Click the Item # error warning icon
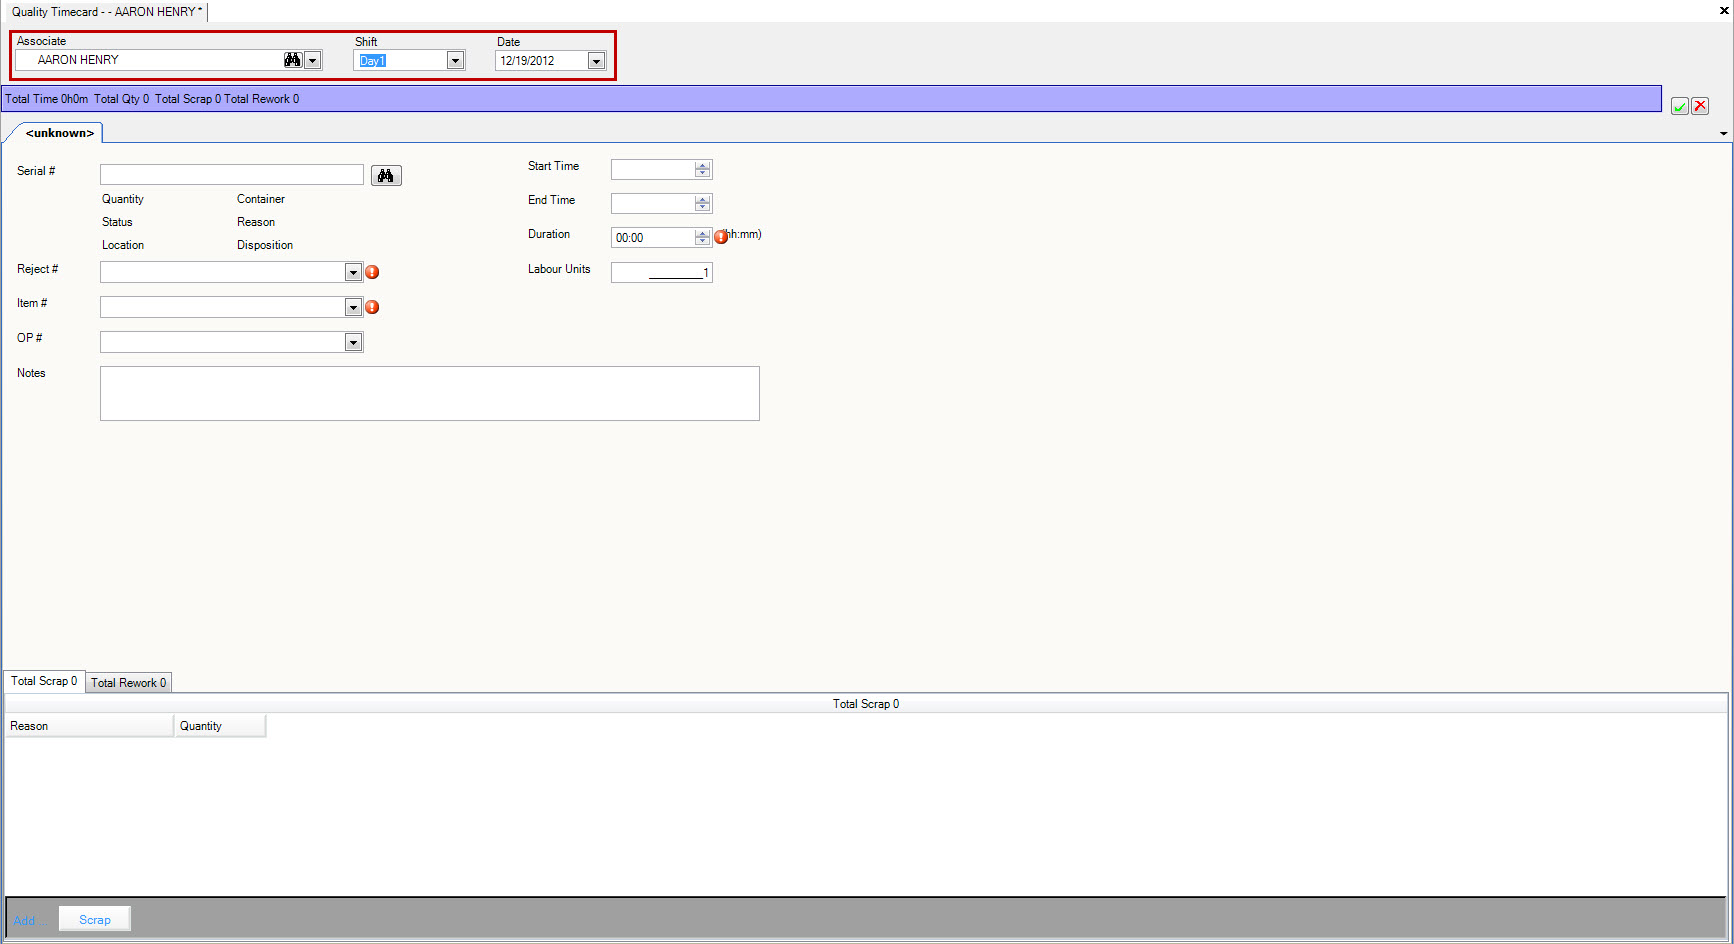The image size is (1734, 944). coord(372,307)
